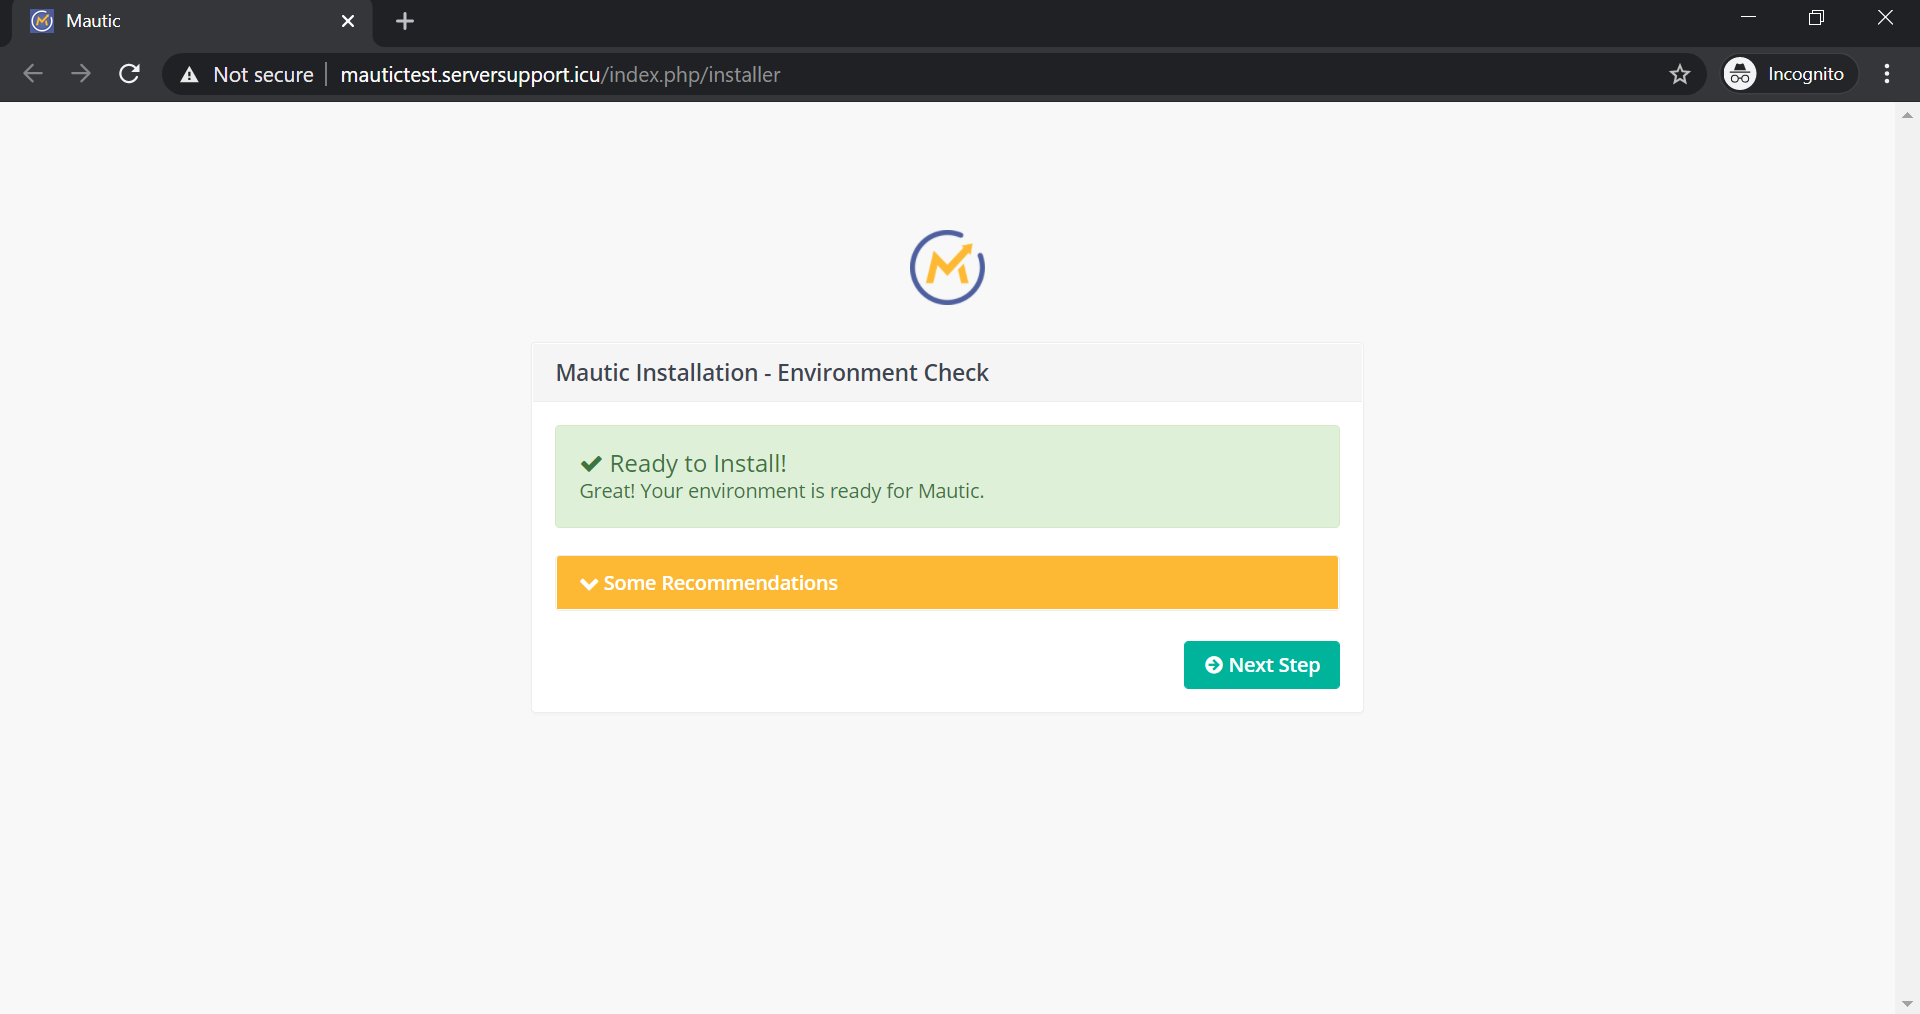Click the Environment Check heading
This screenshot has height=1014, width=1920.
coord(772,373)
